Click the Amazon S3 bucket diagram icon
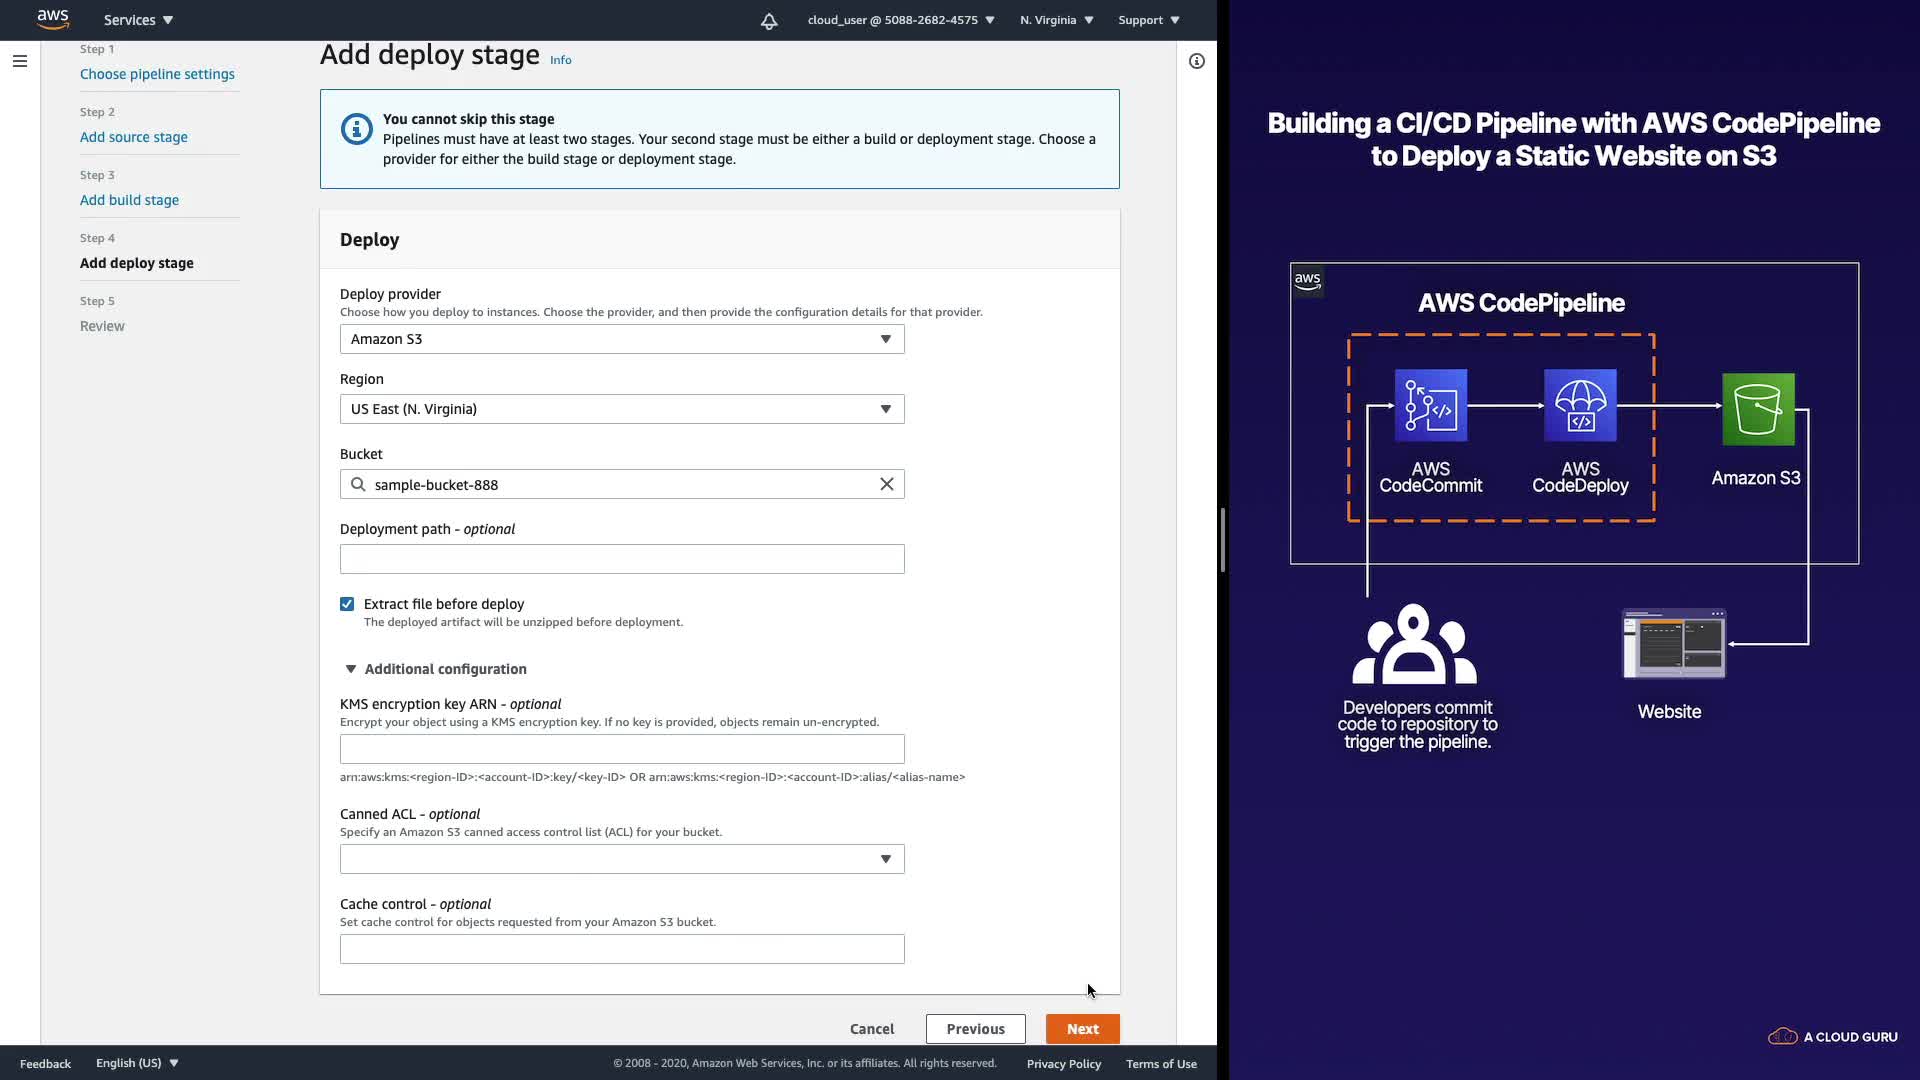 [x=1757, y=409]
